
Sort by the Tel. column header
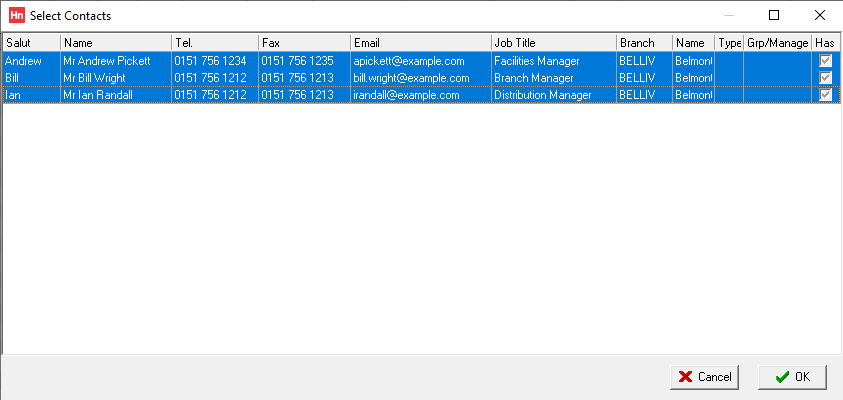tap(215, 43)
